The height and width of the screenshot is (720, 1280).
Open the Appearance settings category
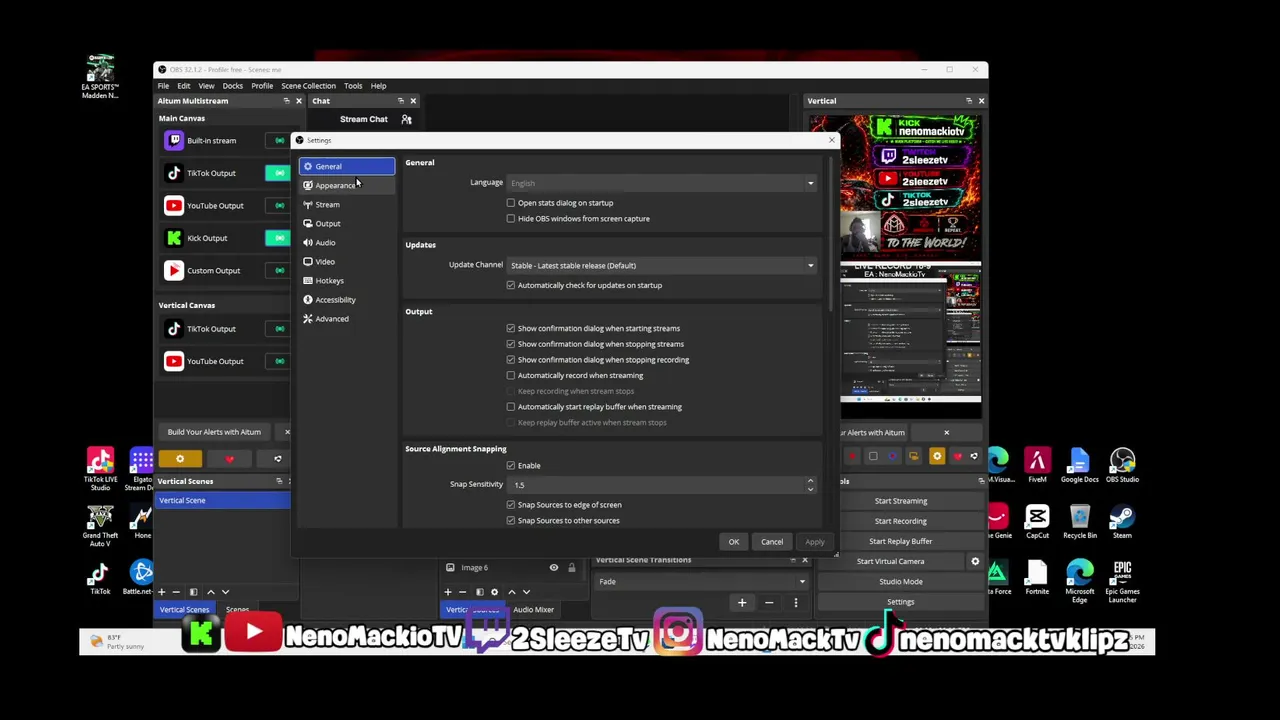point(346,185)
